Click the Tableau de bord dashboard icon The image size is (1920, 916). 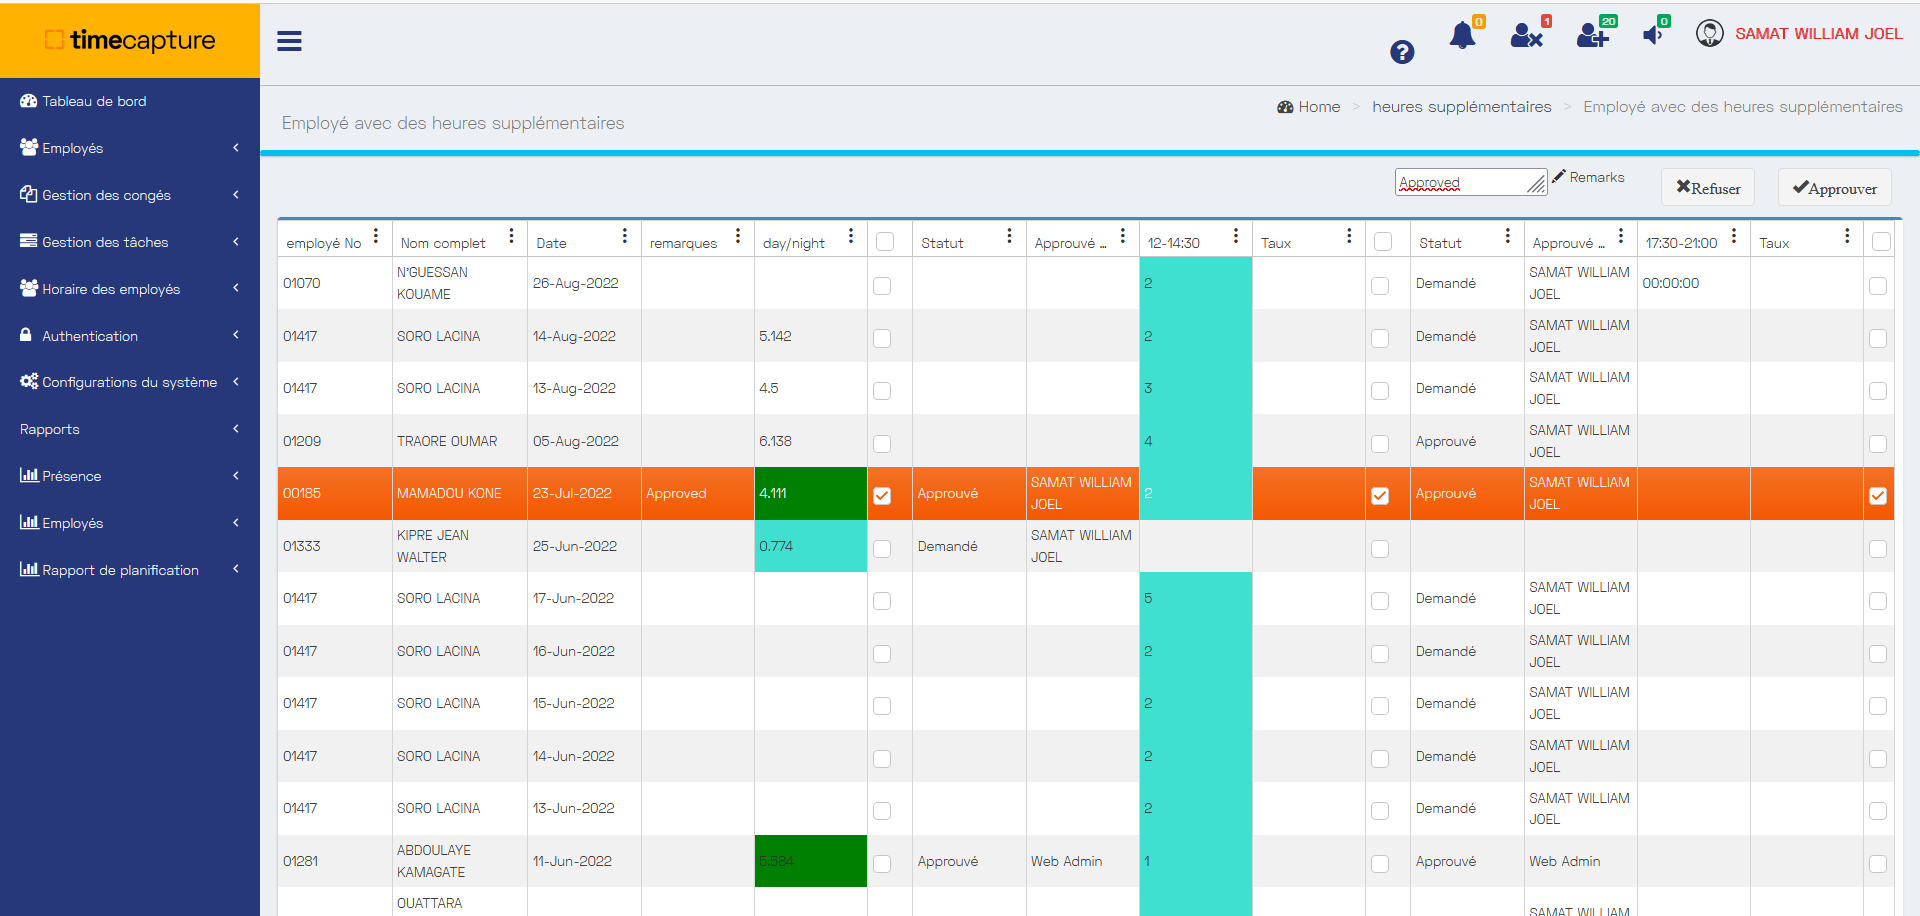(29, 101)
